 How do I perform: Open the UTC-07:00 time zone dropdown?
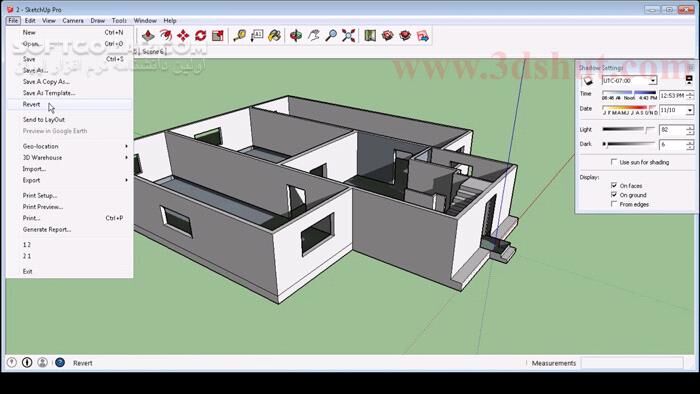(x=653, y=81)
